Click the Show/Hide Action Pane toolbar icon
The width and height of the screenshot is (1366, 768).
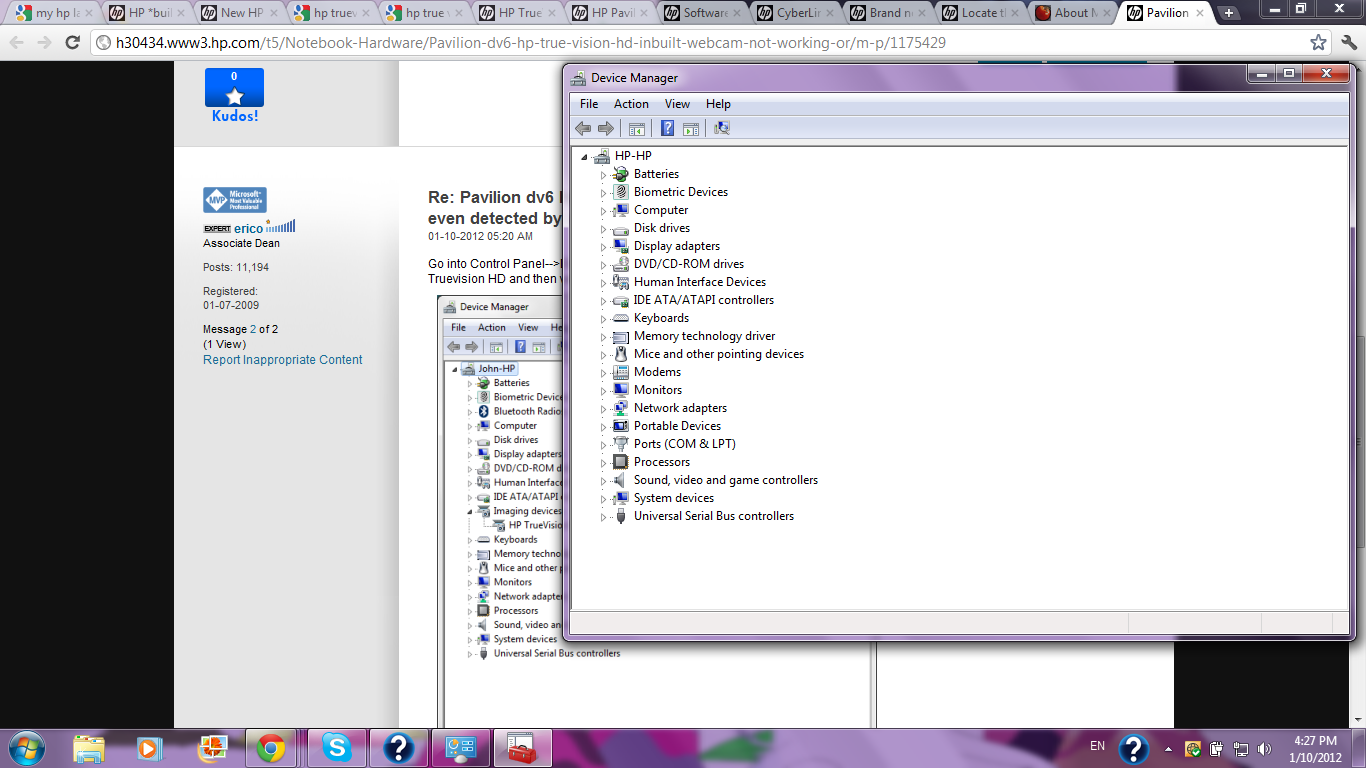690,128
